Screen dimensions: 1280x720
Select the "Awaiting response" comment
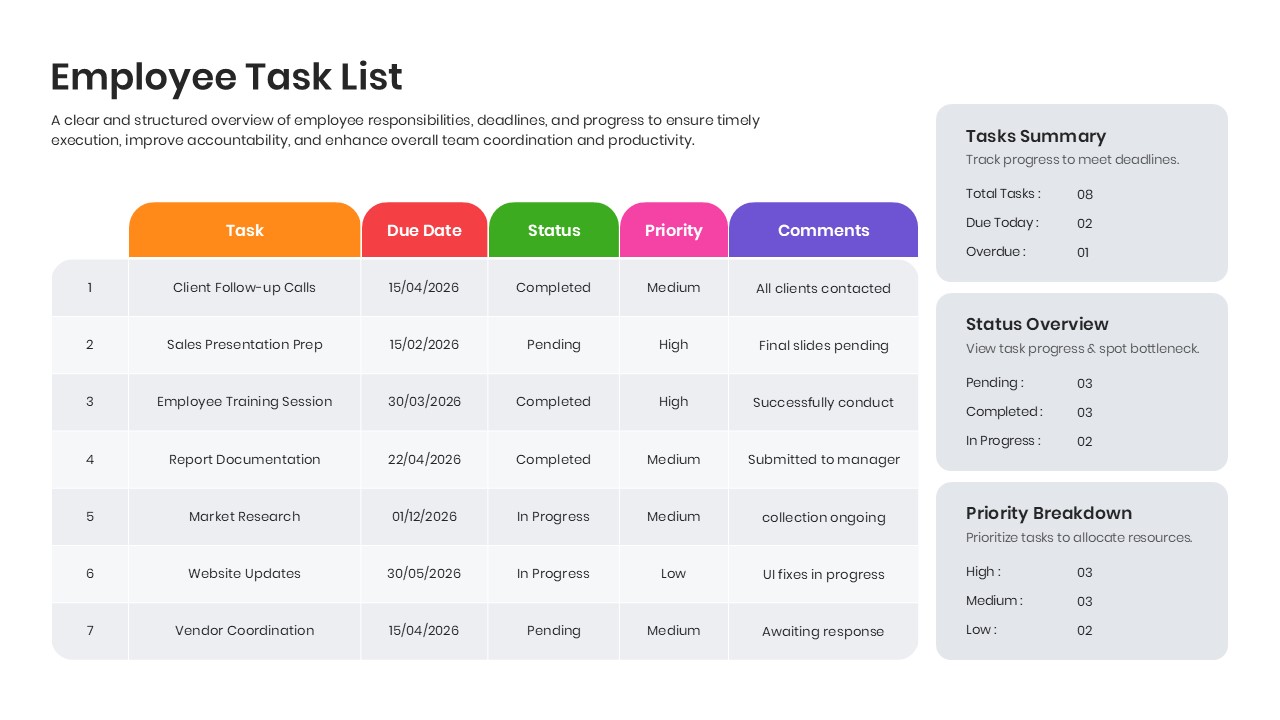pos(823,632)
